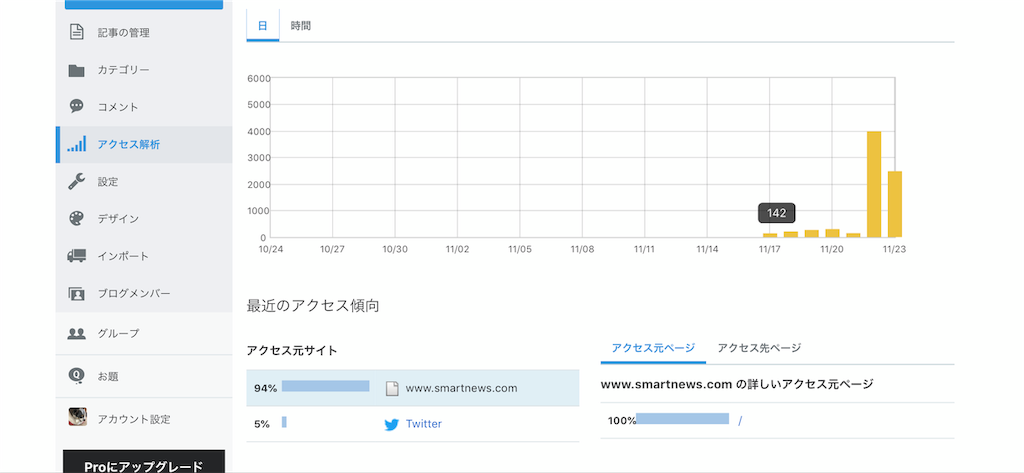Open グループ menu item
1024x473 pixels.
coord(144,333)
